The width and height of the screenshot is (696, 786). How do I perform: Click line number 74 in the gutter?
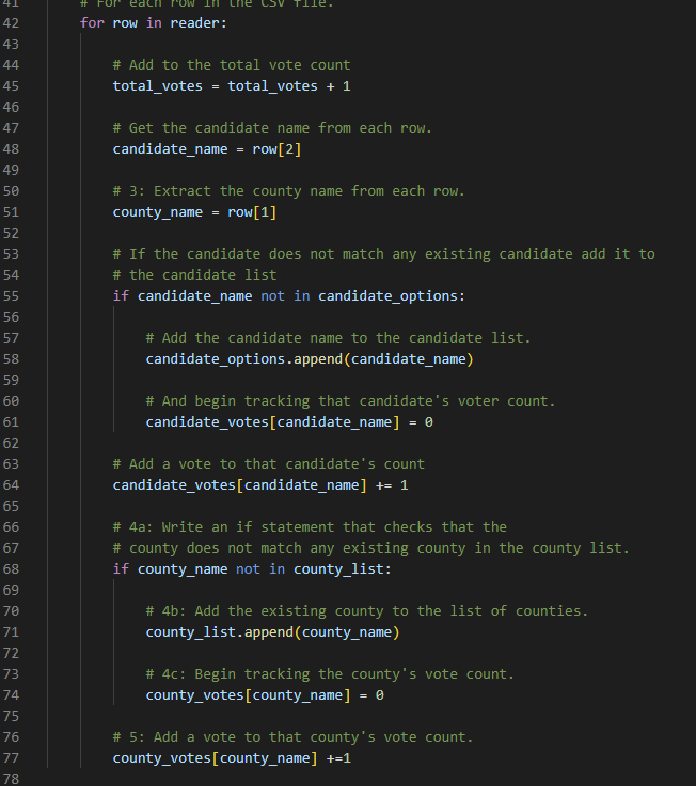(11, 695)
